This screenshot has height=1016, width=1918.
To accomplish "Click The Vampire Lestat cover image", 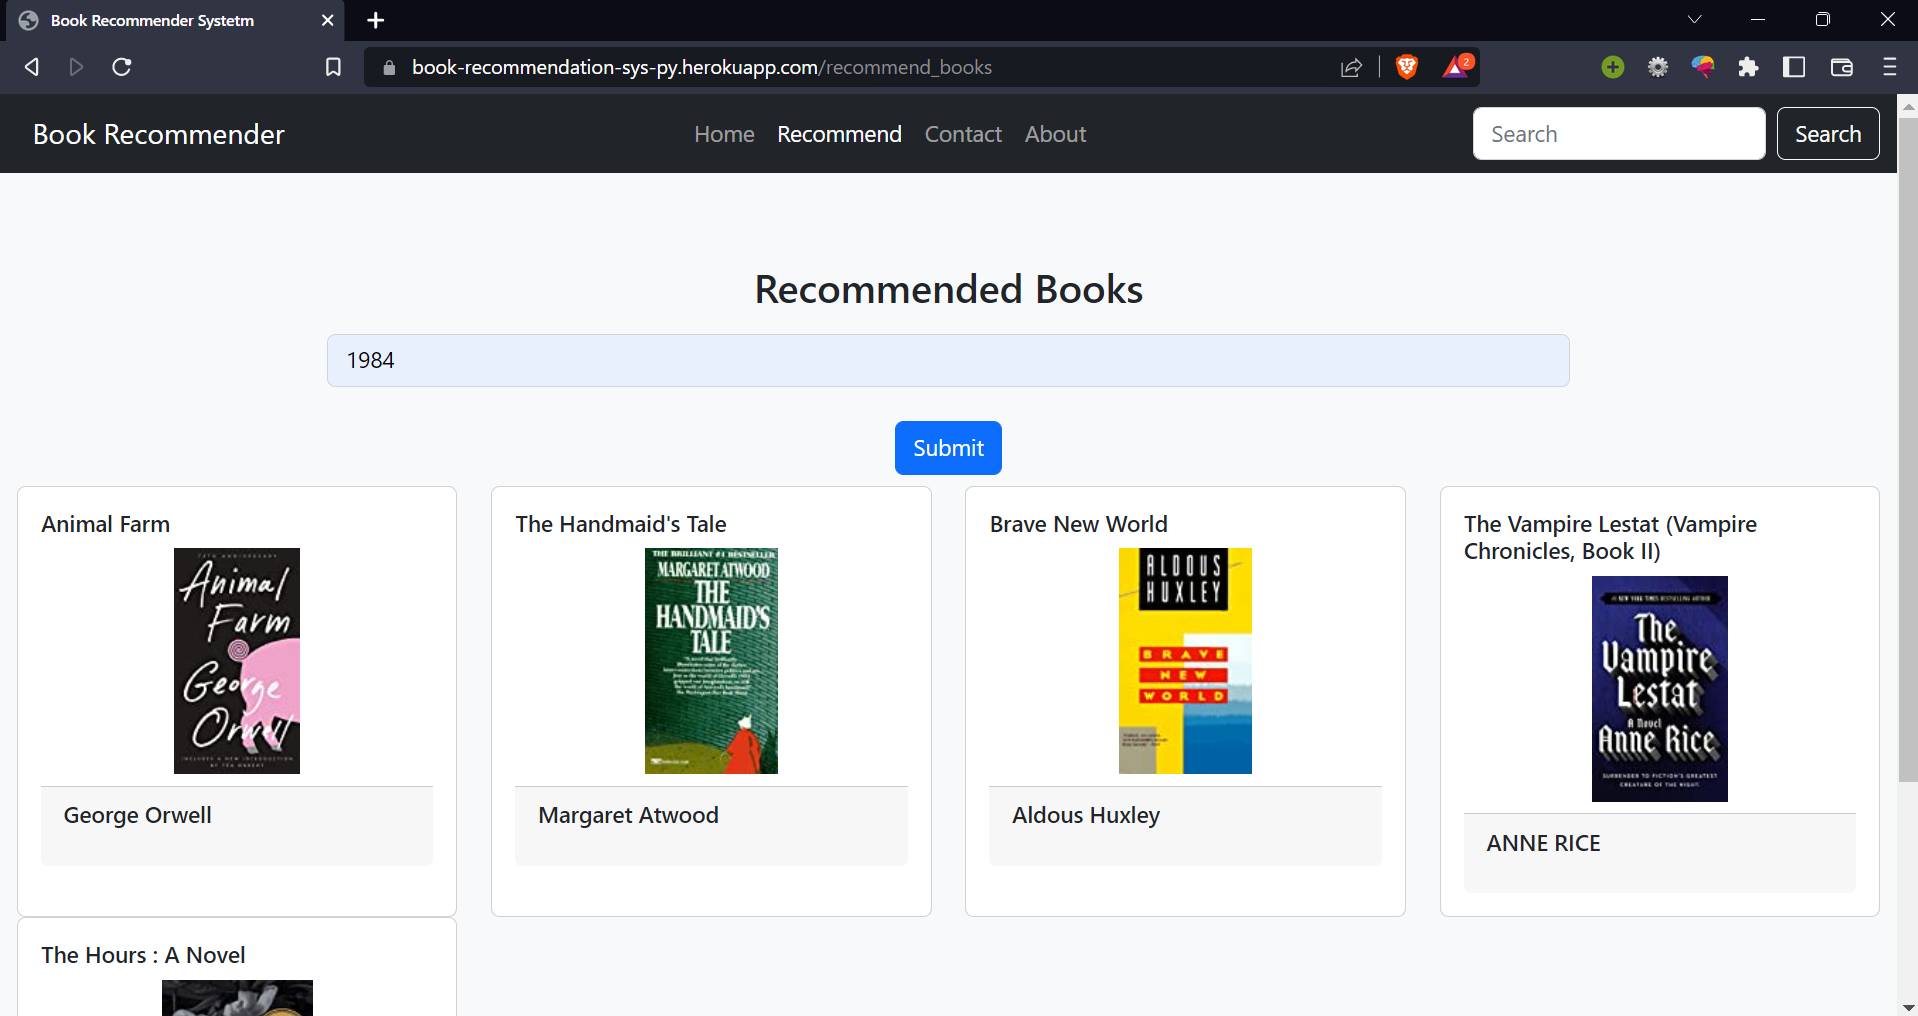I will [1660, 689].
